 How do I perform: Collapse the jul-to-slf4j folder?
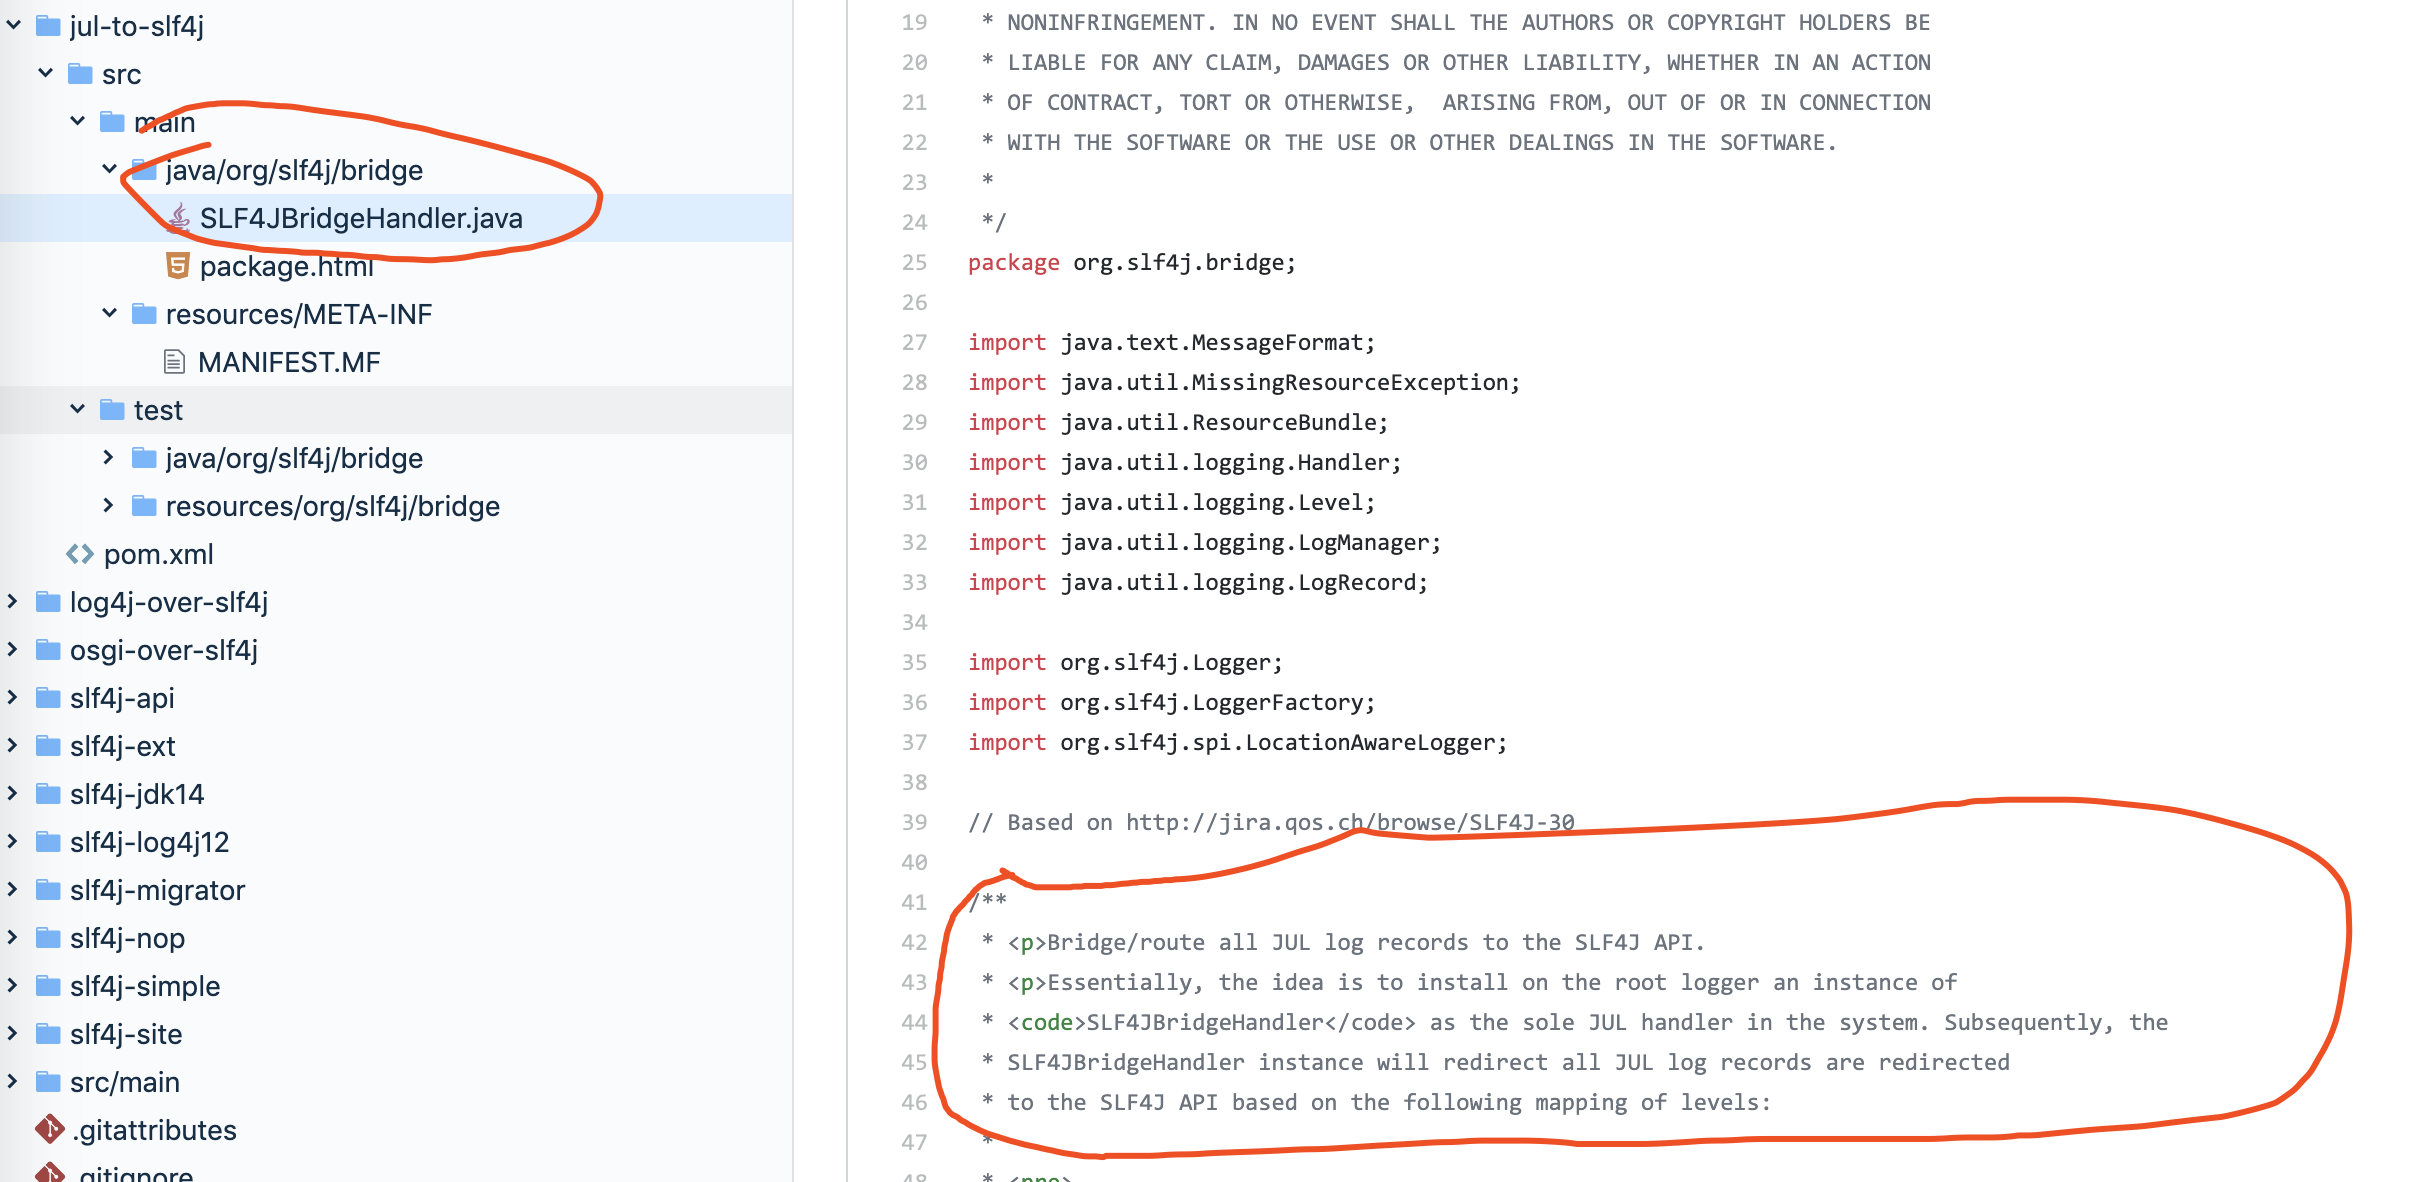pyautogui.click(x=14, y=25)
